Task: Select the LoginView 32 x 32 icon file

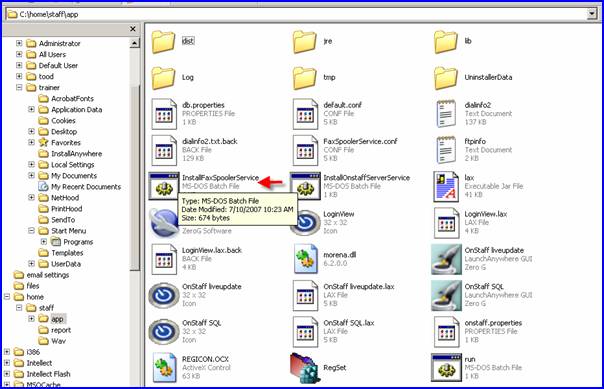Action: coord(305,223)
